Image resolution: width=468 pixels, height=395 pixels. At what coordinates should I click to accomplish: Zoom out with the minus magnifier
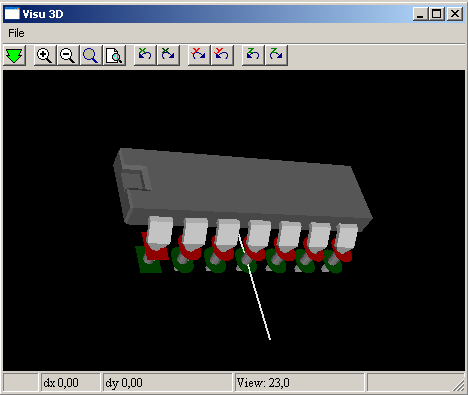(68, 55)
